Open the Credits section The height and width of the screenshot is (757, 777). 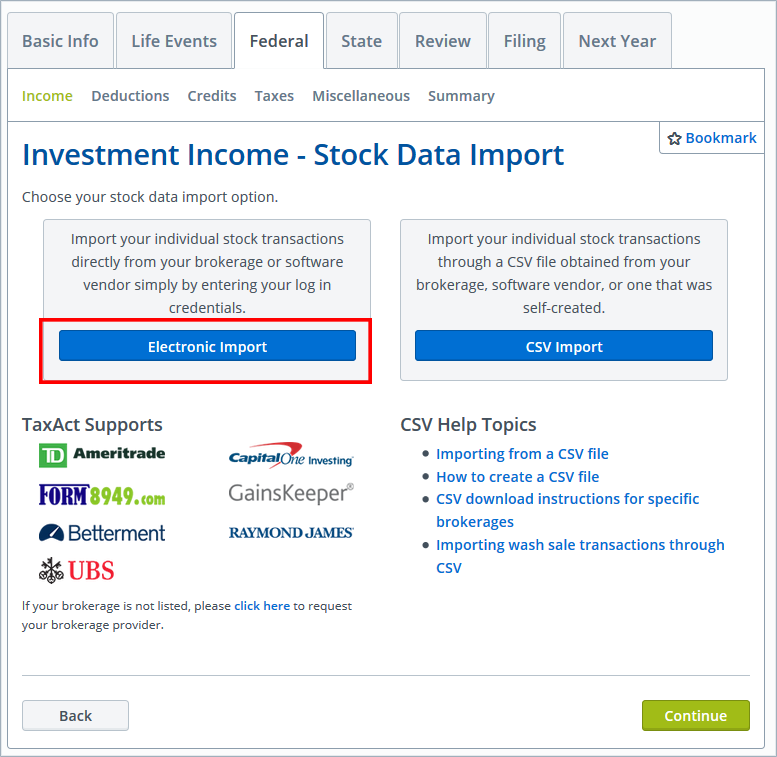[212, 96]
